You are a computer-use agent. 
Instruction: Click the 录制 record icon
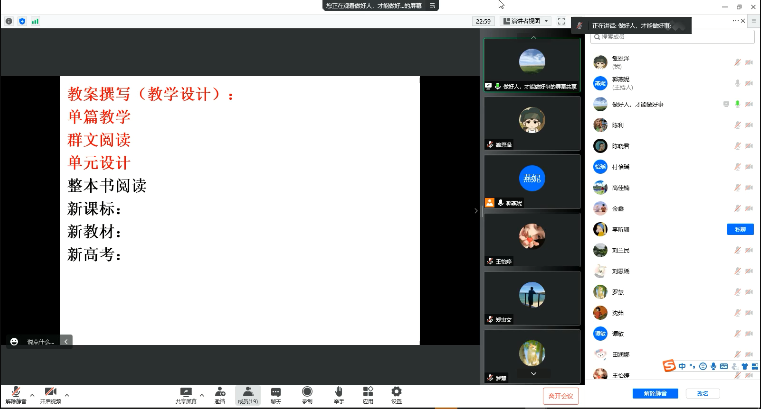pyautogui.click(x=307, y=391)
